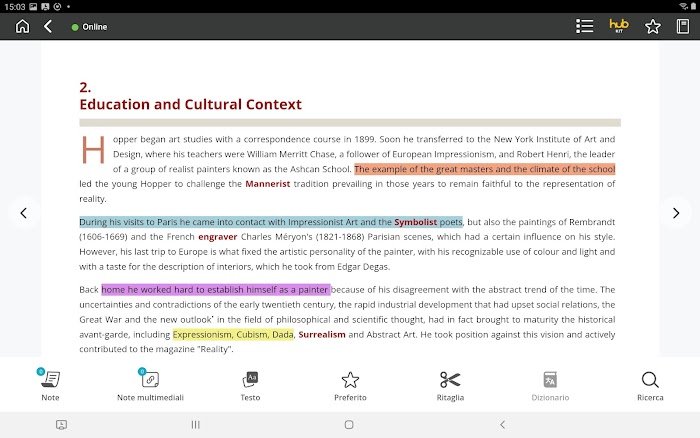Tap the star bookmark icon in header
700x438 pixels.
(x=653, y=26)
